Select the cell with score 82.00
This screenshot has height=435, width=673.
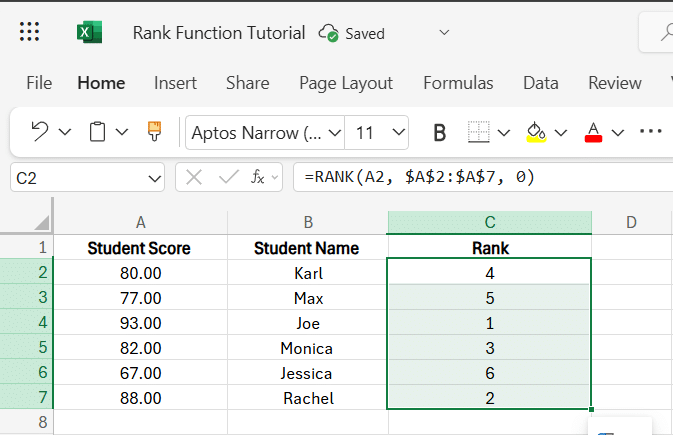coord(140,347)
